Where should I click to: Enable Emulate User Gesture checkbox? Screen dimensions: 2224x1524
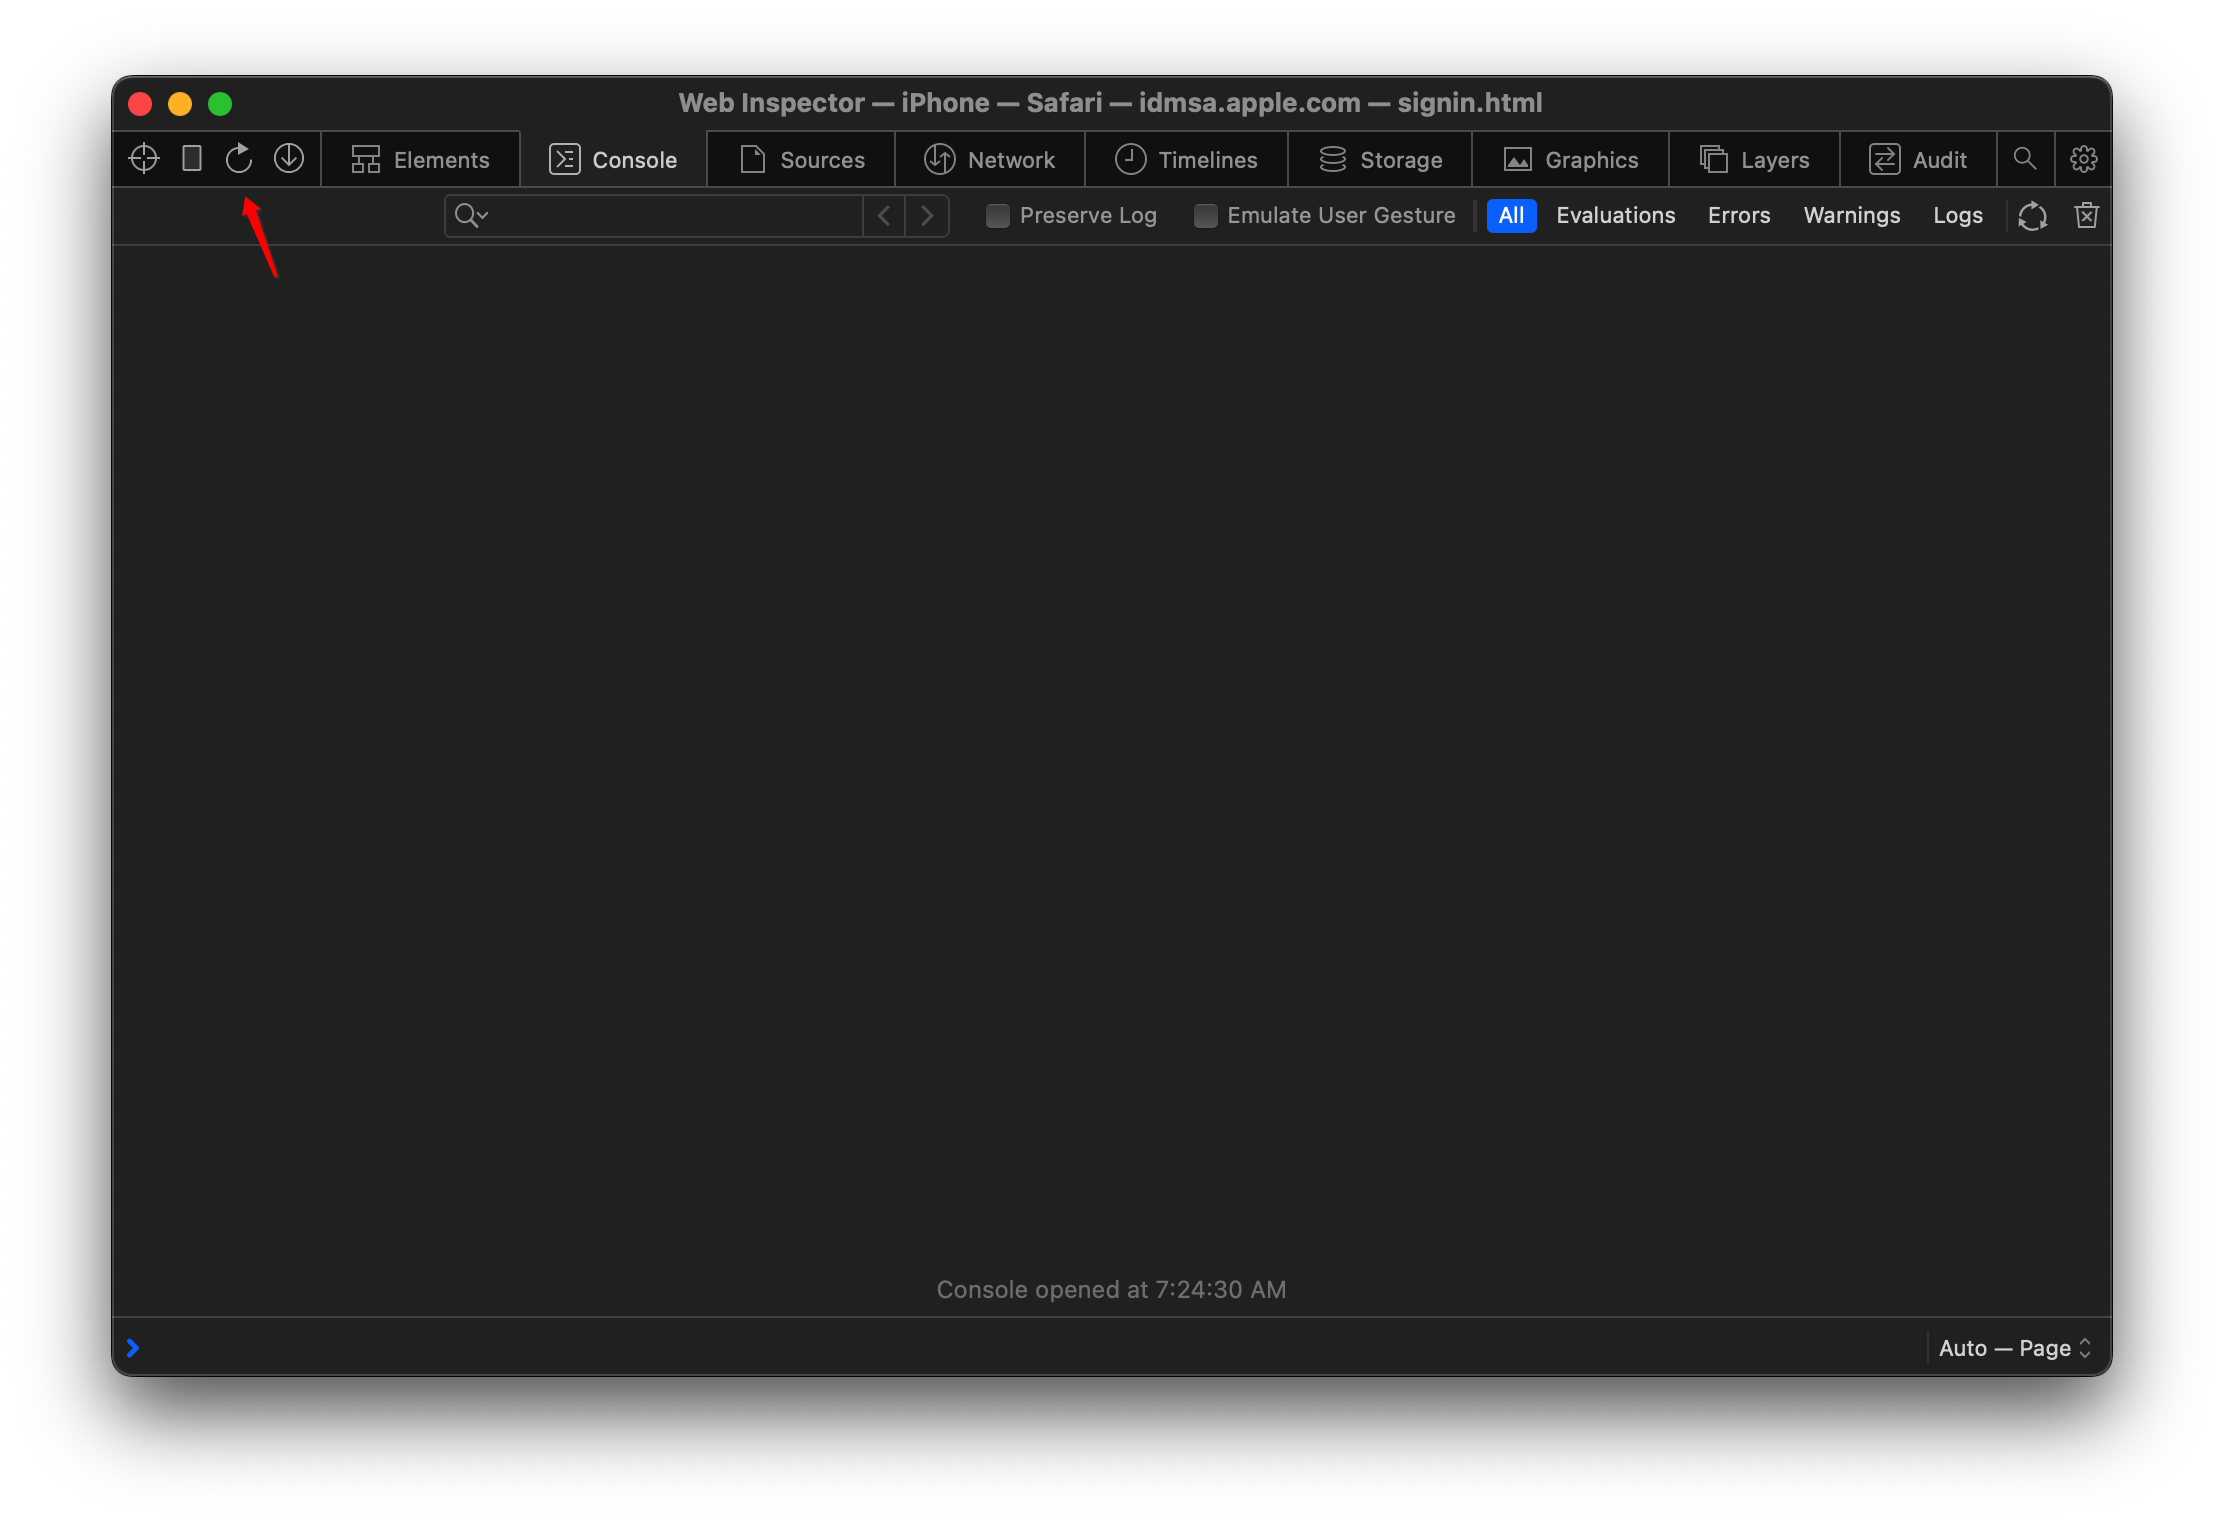click(1206, 216)
